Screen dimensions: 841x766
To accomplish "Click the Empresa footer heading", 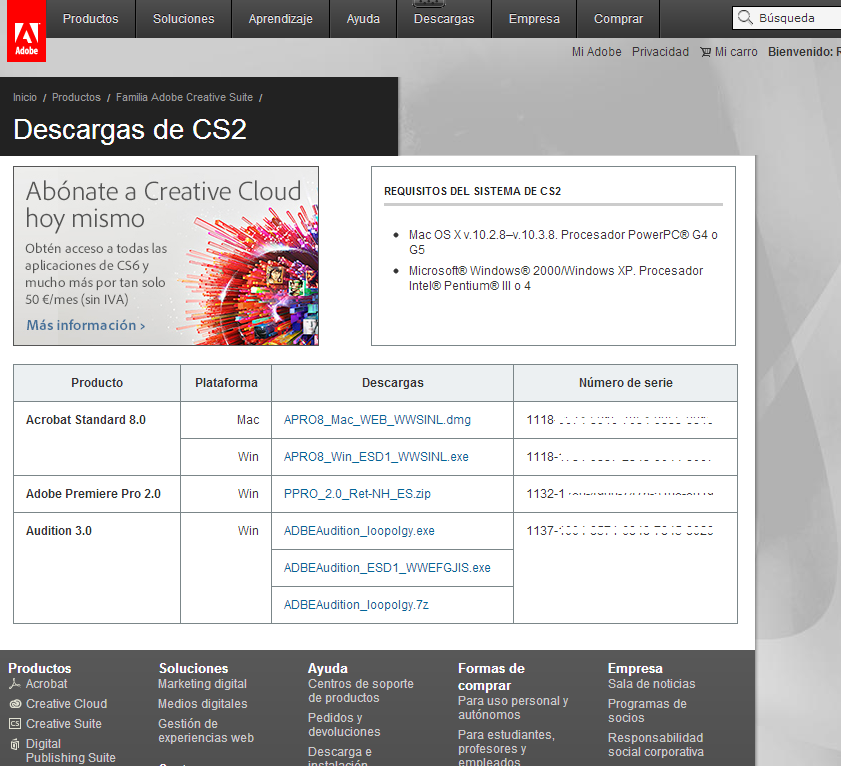I will click(635, 668).
